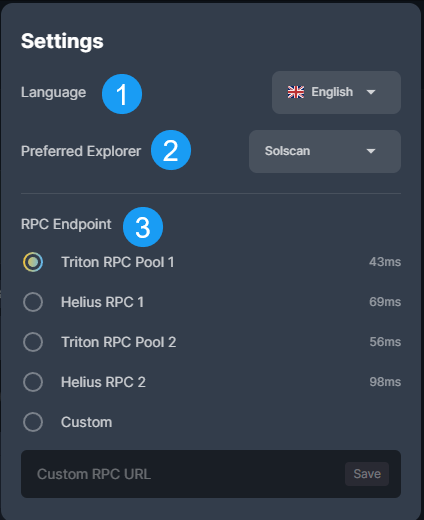
Task: Click the 98ms latency for Helius RPC 2
Action: point(385,382)
